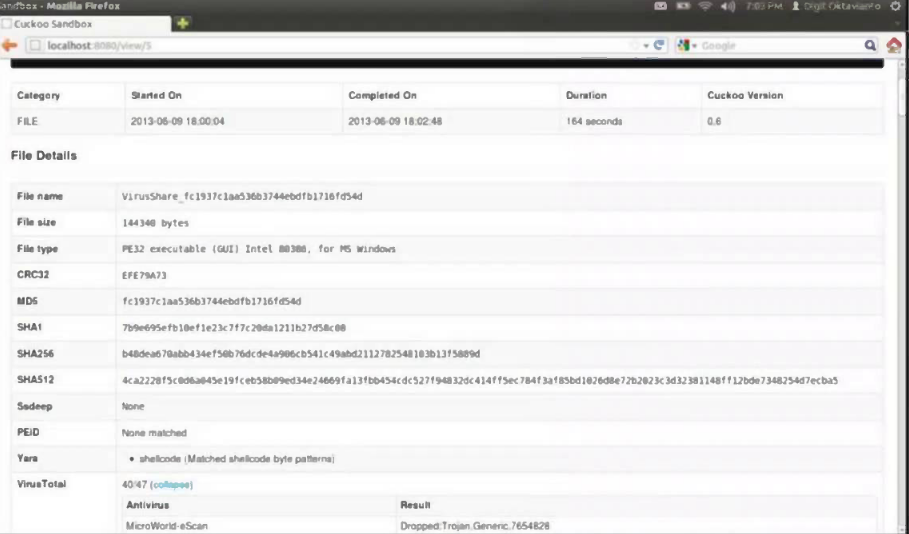This screenshot has height=534, width=909.
Task: Open the battery indicator in top panel
Action: tap(683, 6)
